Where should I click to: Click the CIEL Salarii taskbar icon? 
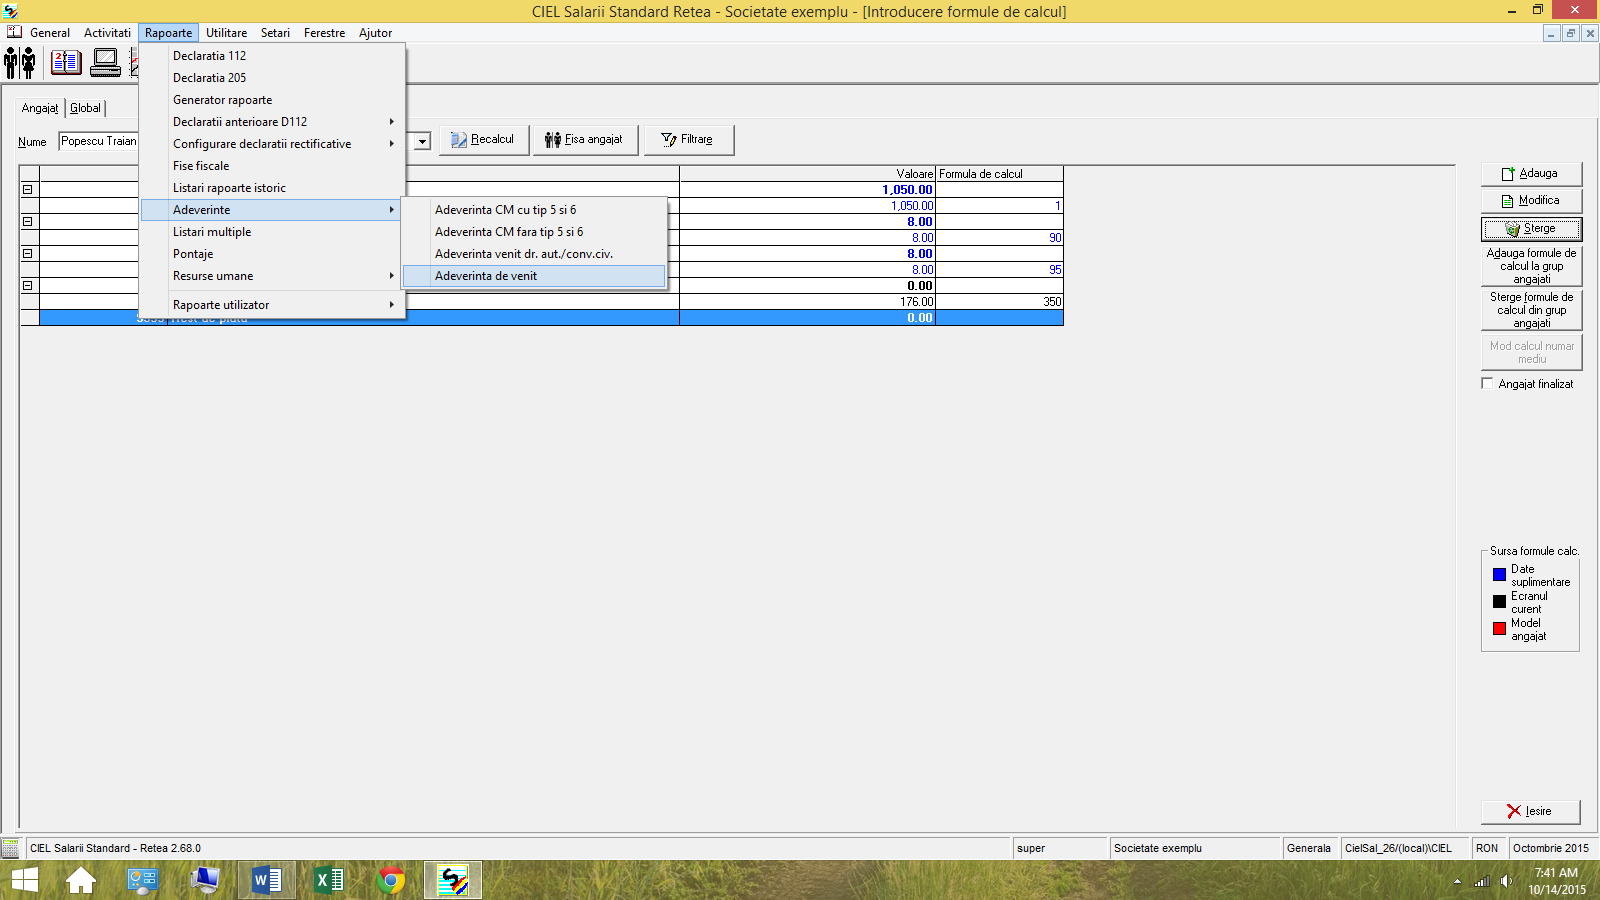tap(453, 880)
